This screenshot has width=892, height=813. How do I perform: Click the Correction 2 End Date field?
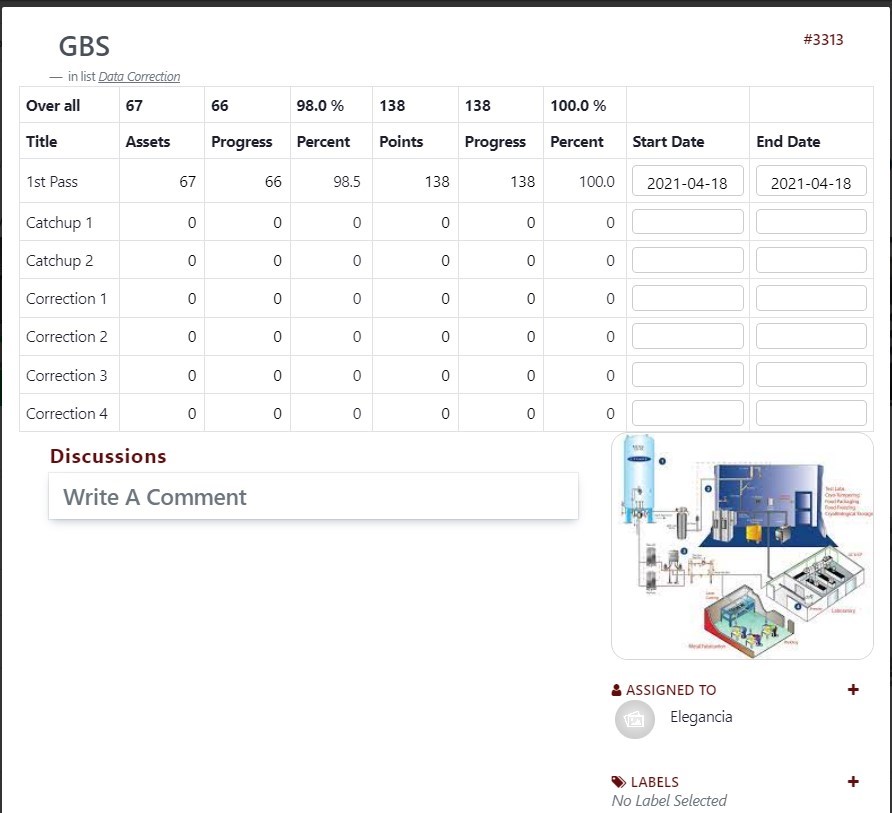811,336
